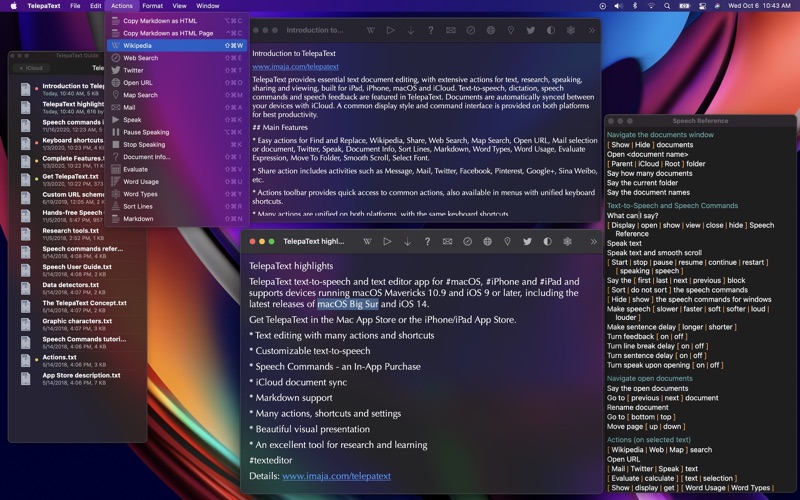Image resolution: width=800 pixels, height=500 pixels.
Task: Select Mail in the Actions menu
Action: pos(177,108)
